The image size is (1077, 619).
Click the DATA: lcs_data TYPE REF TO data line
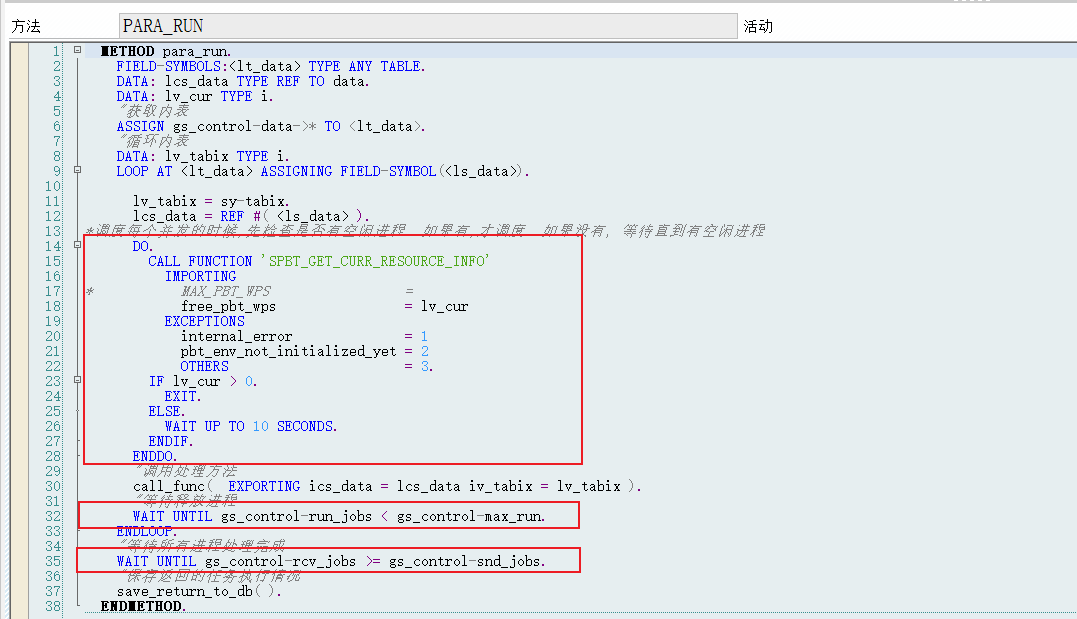(242, 82)
